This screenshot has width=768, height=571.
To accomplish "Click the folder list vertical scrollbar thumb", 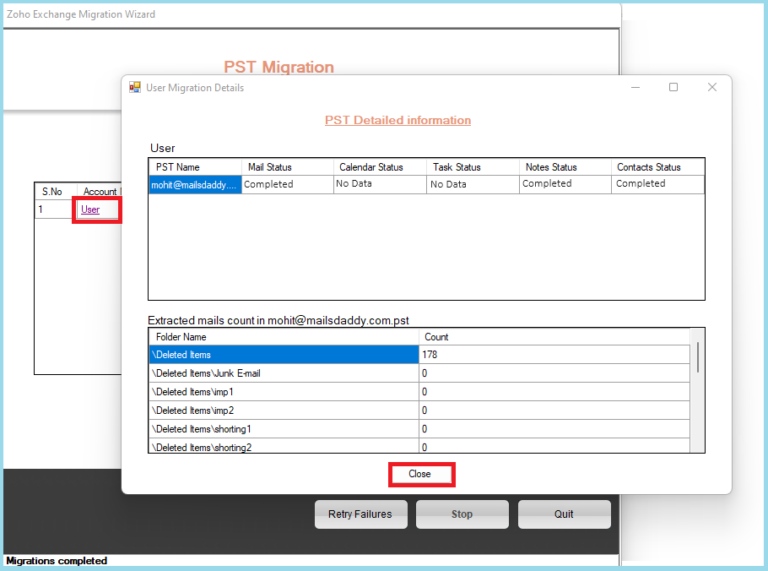I will (x=697, y=357).
